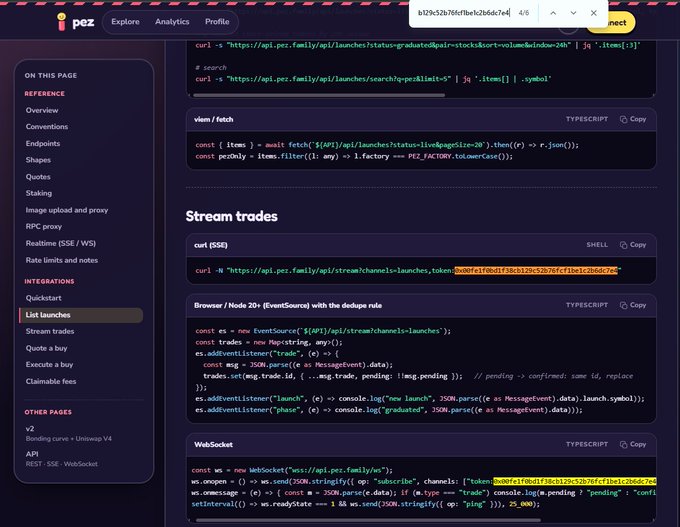Click orange highlighted token address in curl
680x527 pixels.
coord(536,271)
